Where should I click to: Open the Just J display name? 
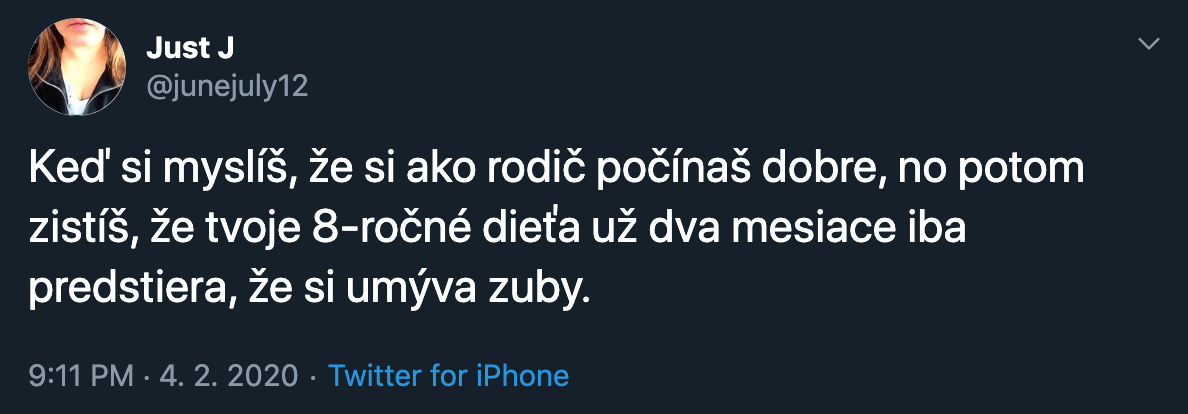coord(190,47)
